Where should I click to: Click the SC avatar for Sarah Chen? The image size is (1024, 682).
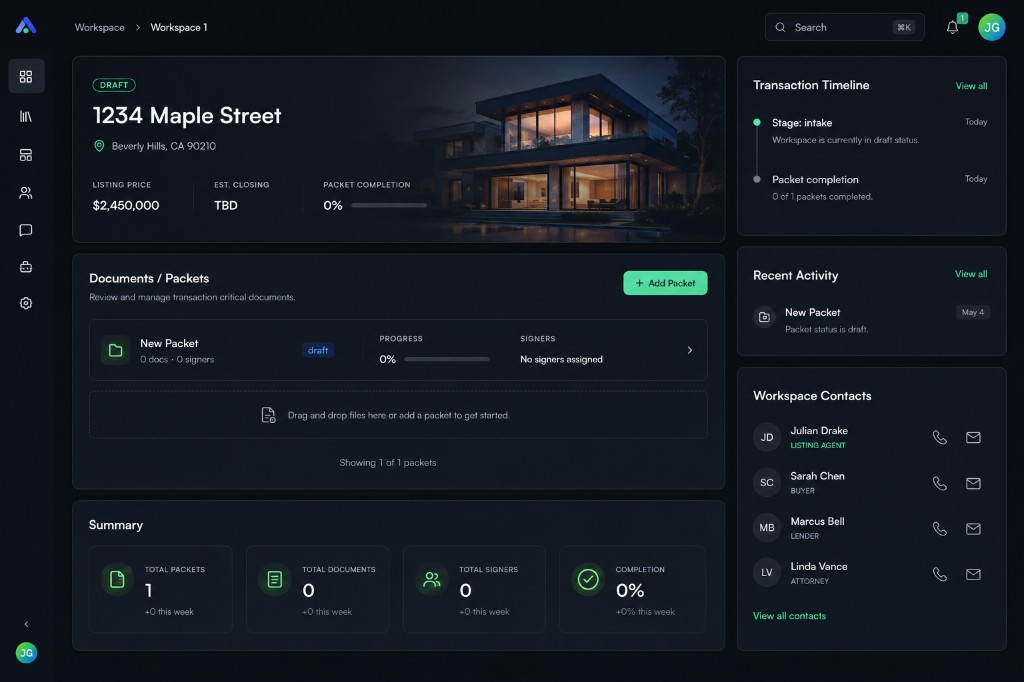(x=767, y=483)
